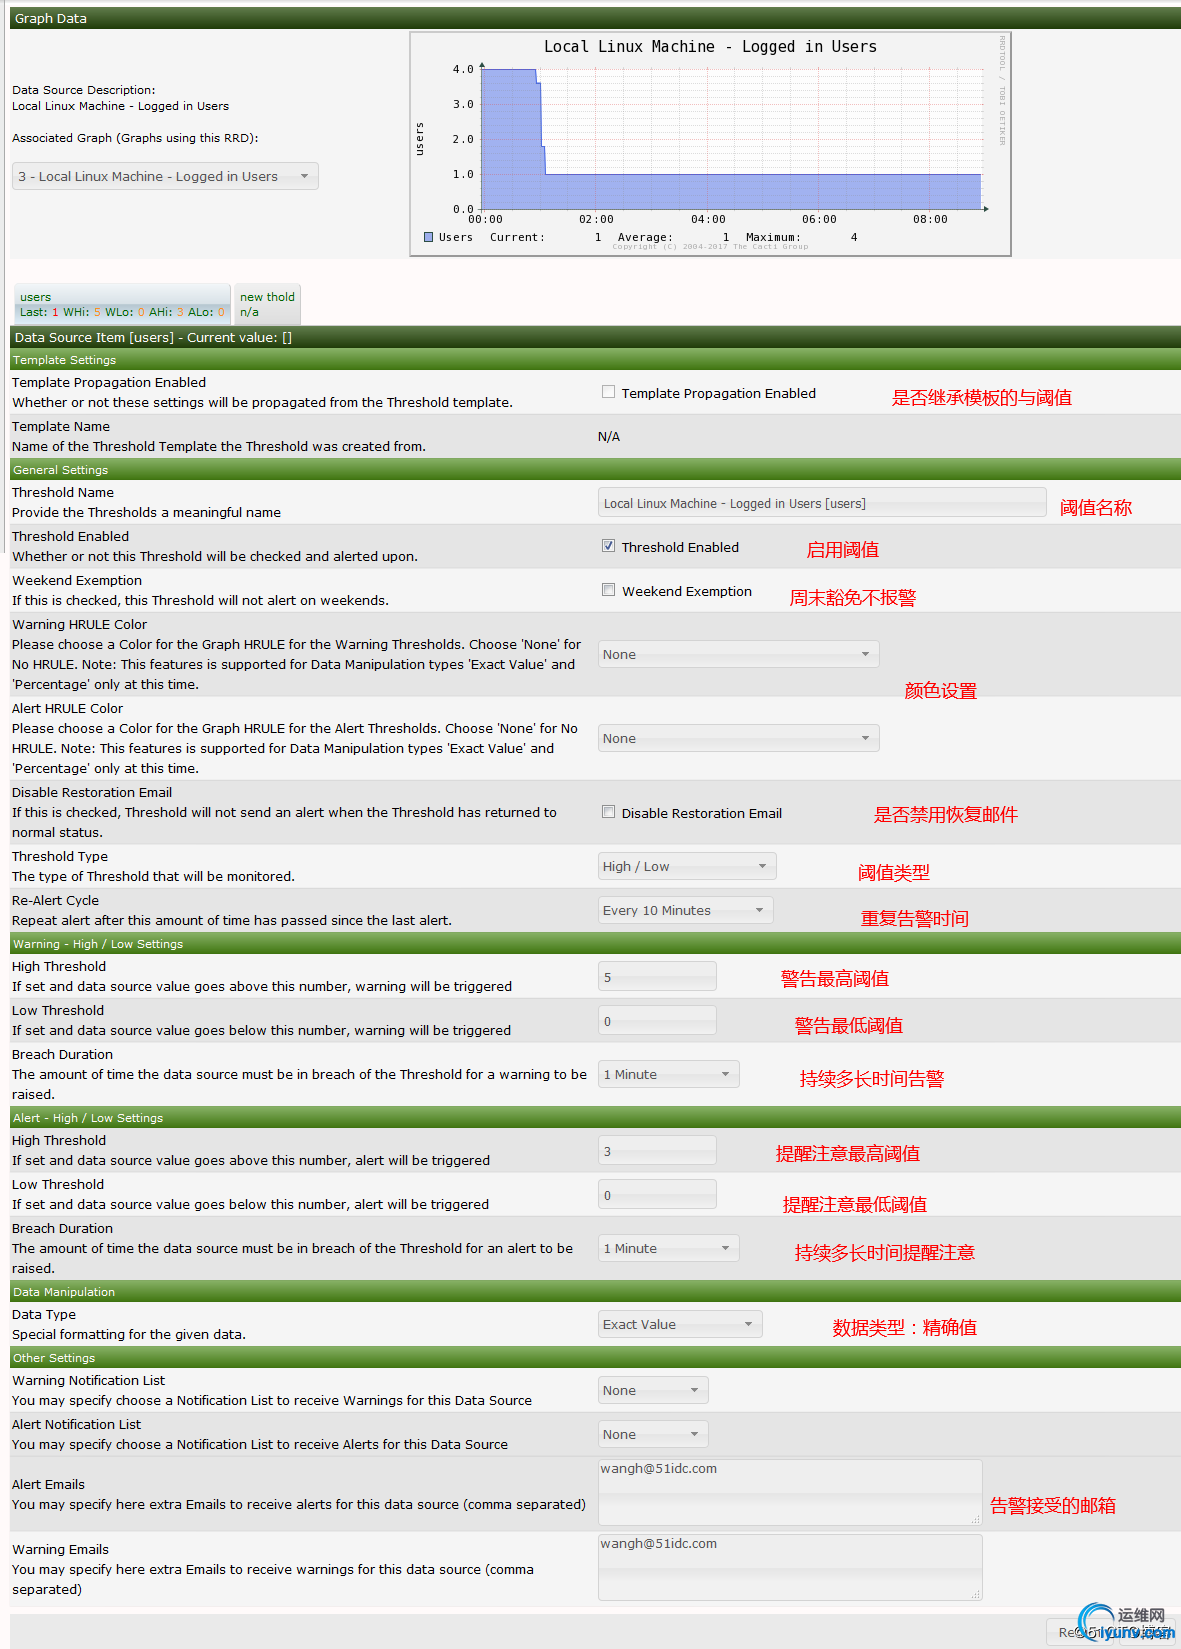Click Data Source Description label

(x=84, y=90)
